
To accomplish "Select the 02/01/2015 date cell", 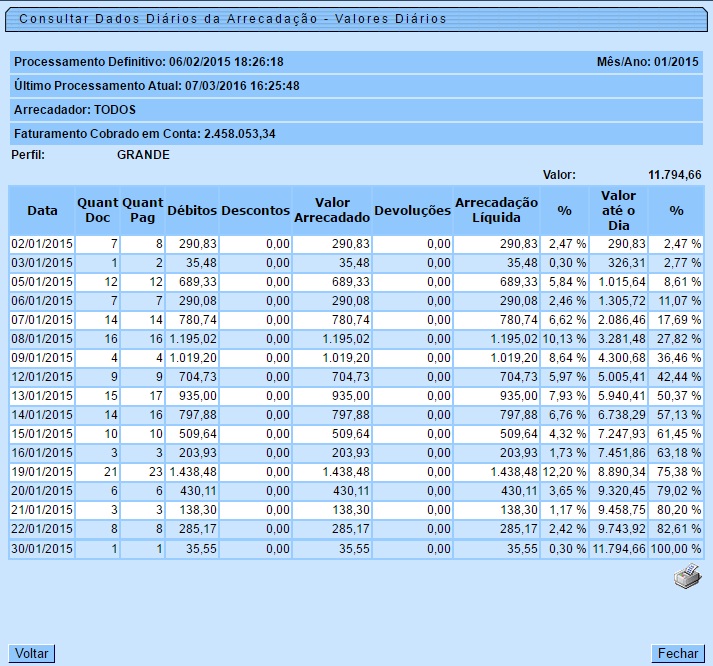I will pyautogui.click(x=42, y=244).
